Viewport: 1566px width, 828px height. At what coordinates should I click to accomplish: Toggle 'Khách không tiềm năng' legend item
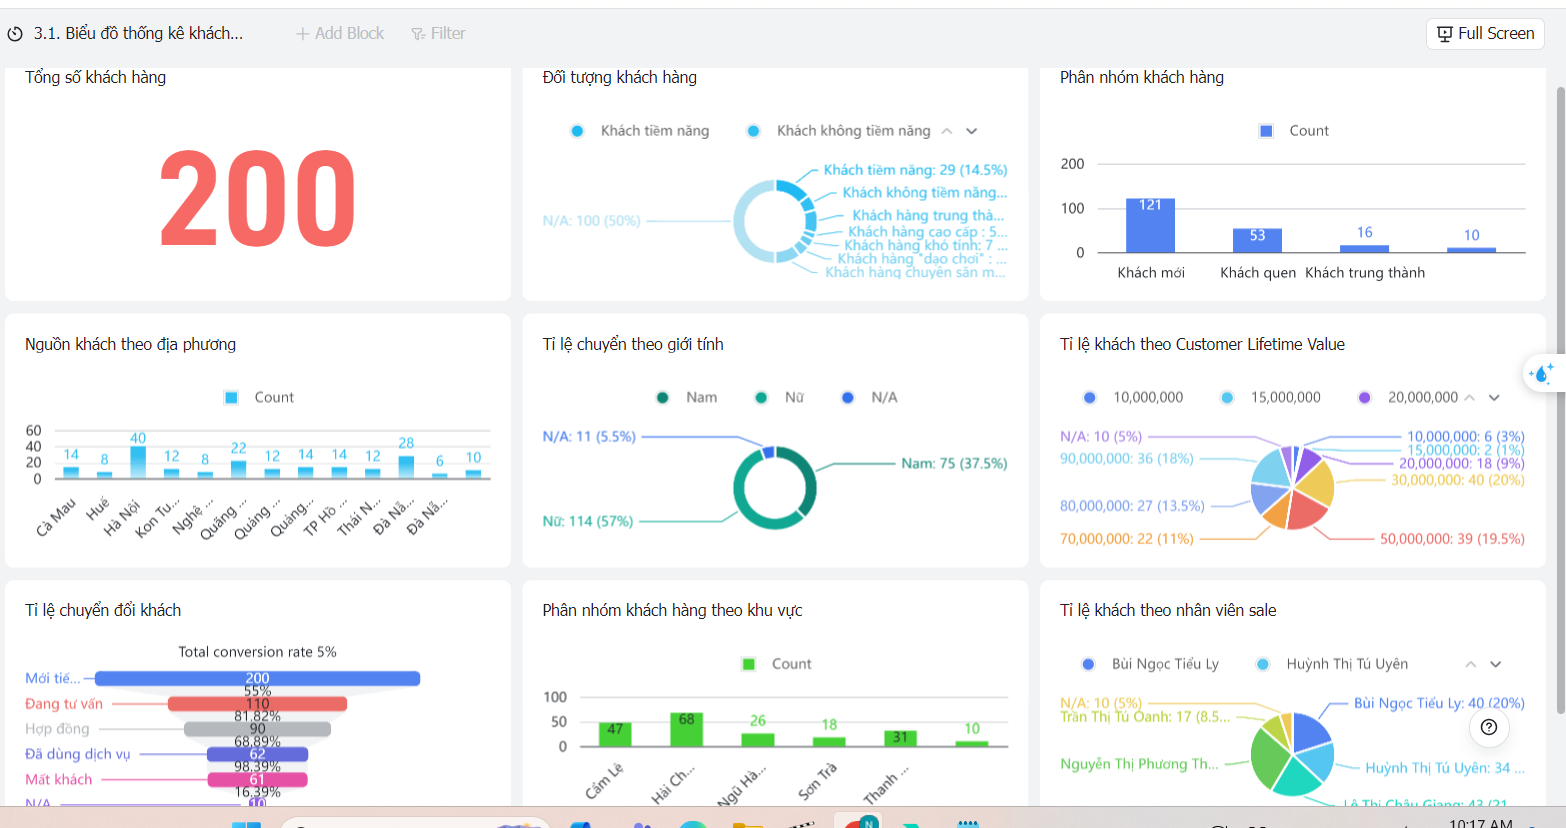[x=839, y=131]
